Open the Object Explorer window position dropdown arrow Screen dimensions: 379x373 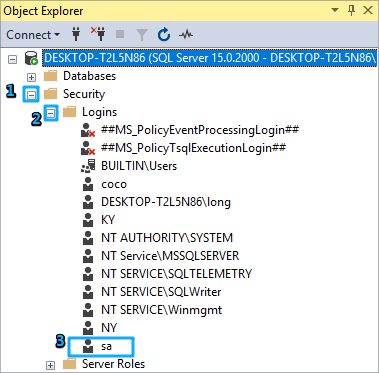click(335, 10)
